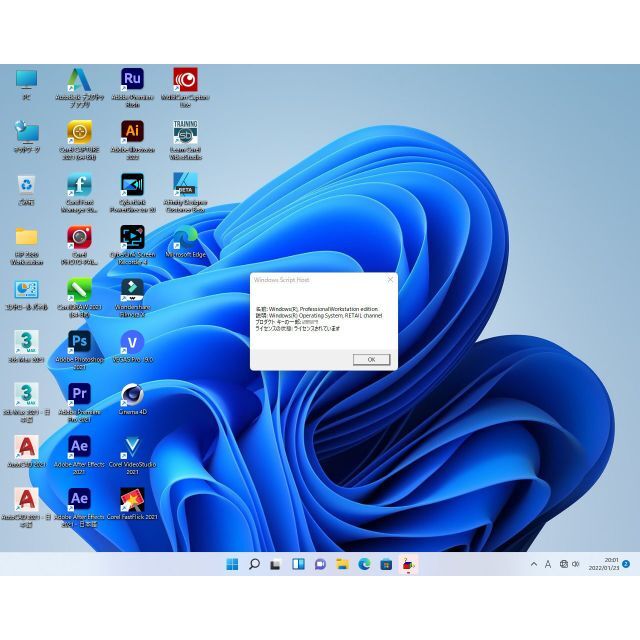This screenshot has width=640, height=640.
Task: Open Affinity Designer Beta shortcut
Action: click(x=185, y=193)
